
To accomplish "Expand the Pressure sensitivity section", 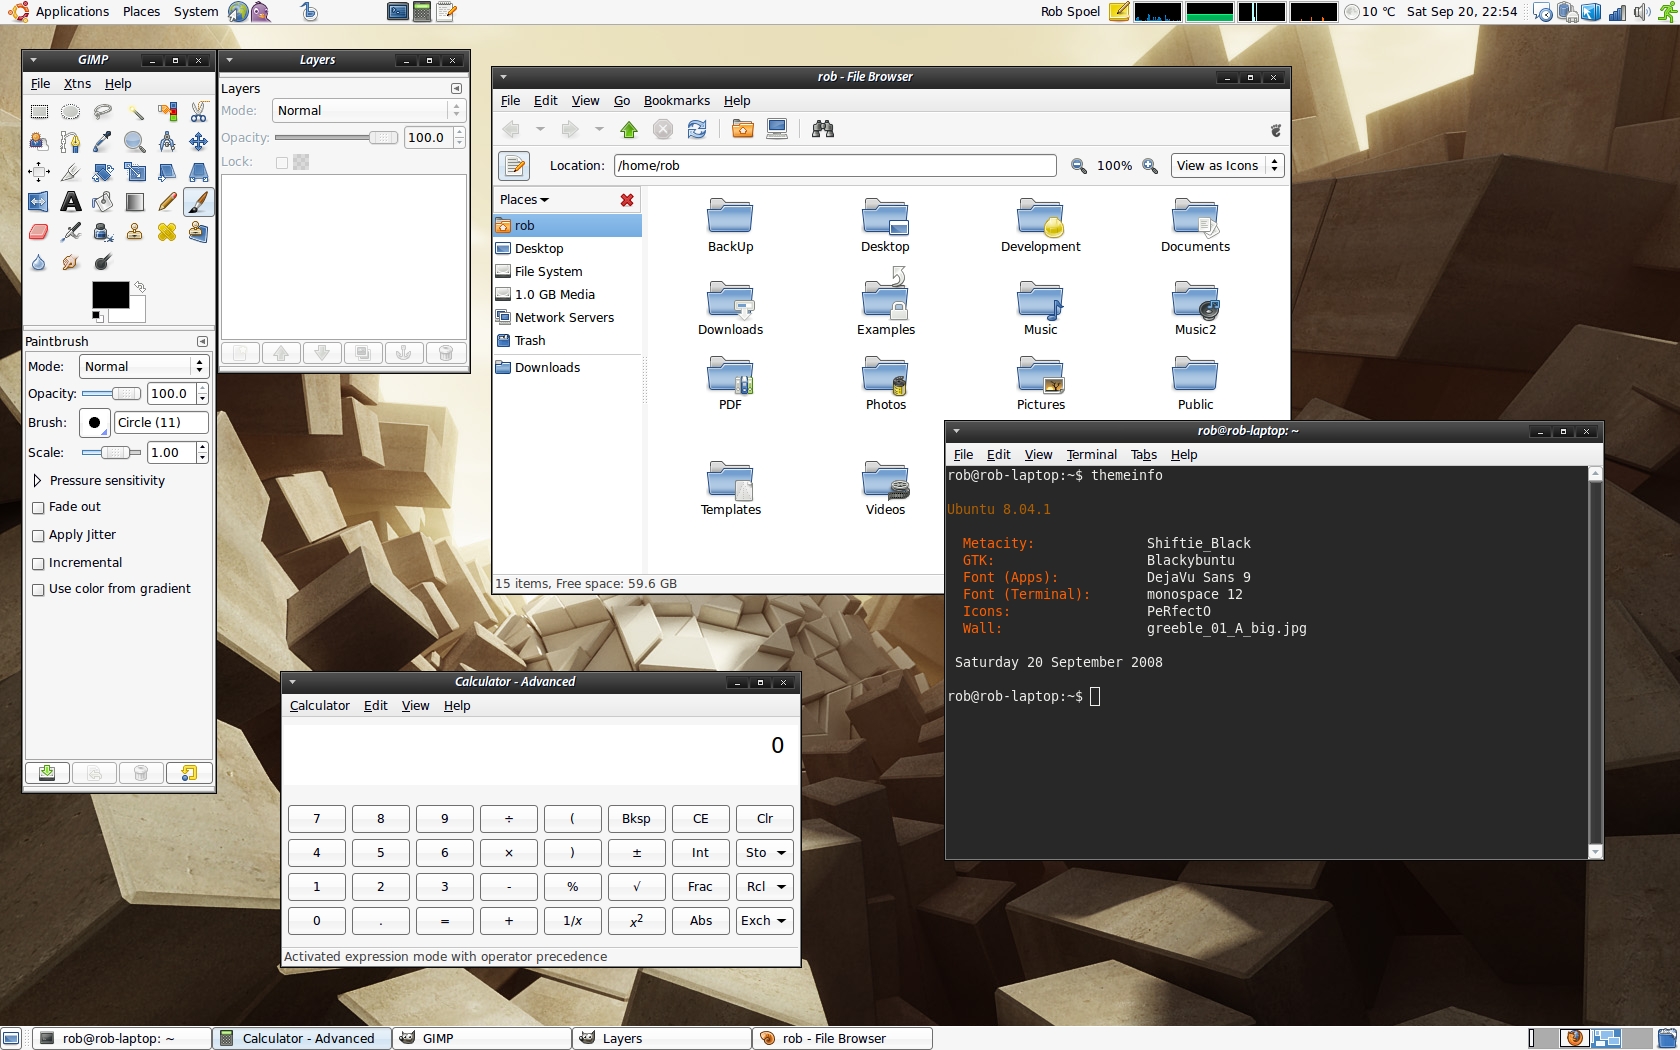I will click(x=38, y=481).
